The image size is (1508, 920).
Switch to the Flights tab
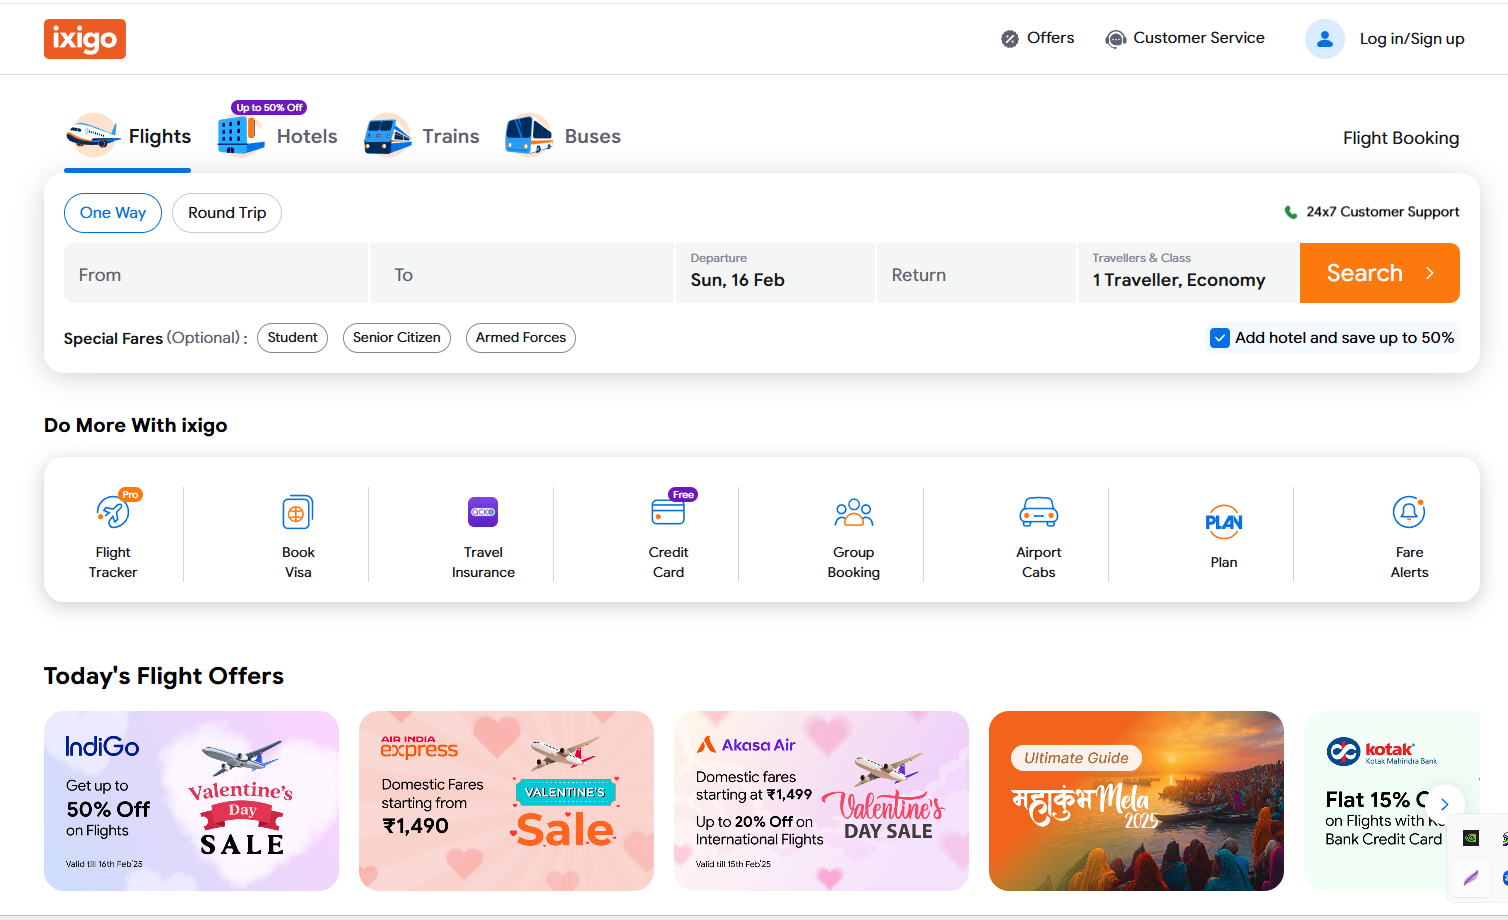128,137
